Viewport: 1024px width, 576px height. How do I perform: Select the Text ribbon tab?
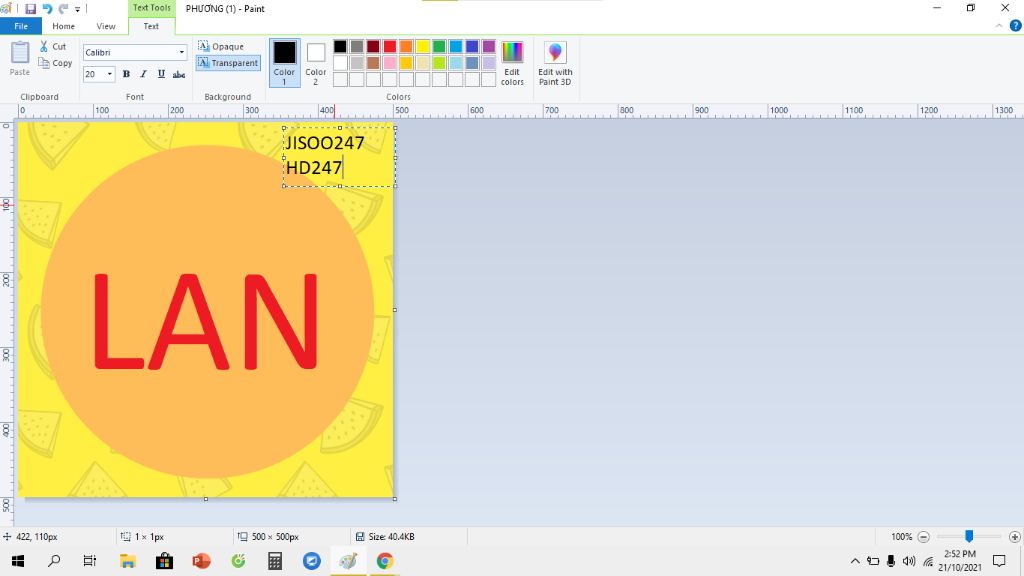click(x=151, y=26)
